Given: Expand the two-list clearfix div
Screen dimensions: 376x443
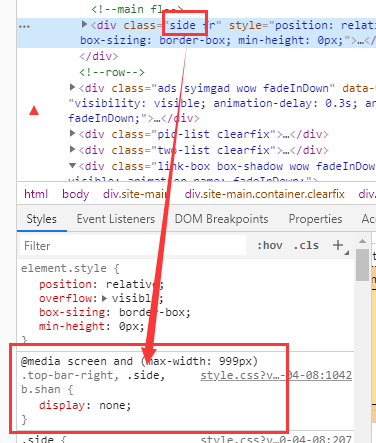Looking at the screenshot, I should click(x=72, y=149).
